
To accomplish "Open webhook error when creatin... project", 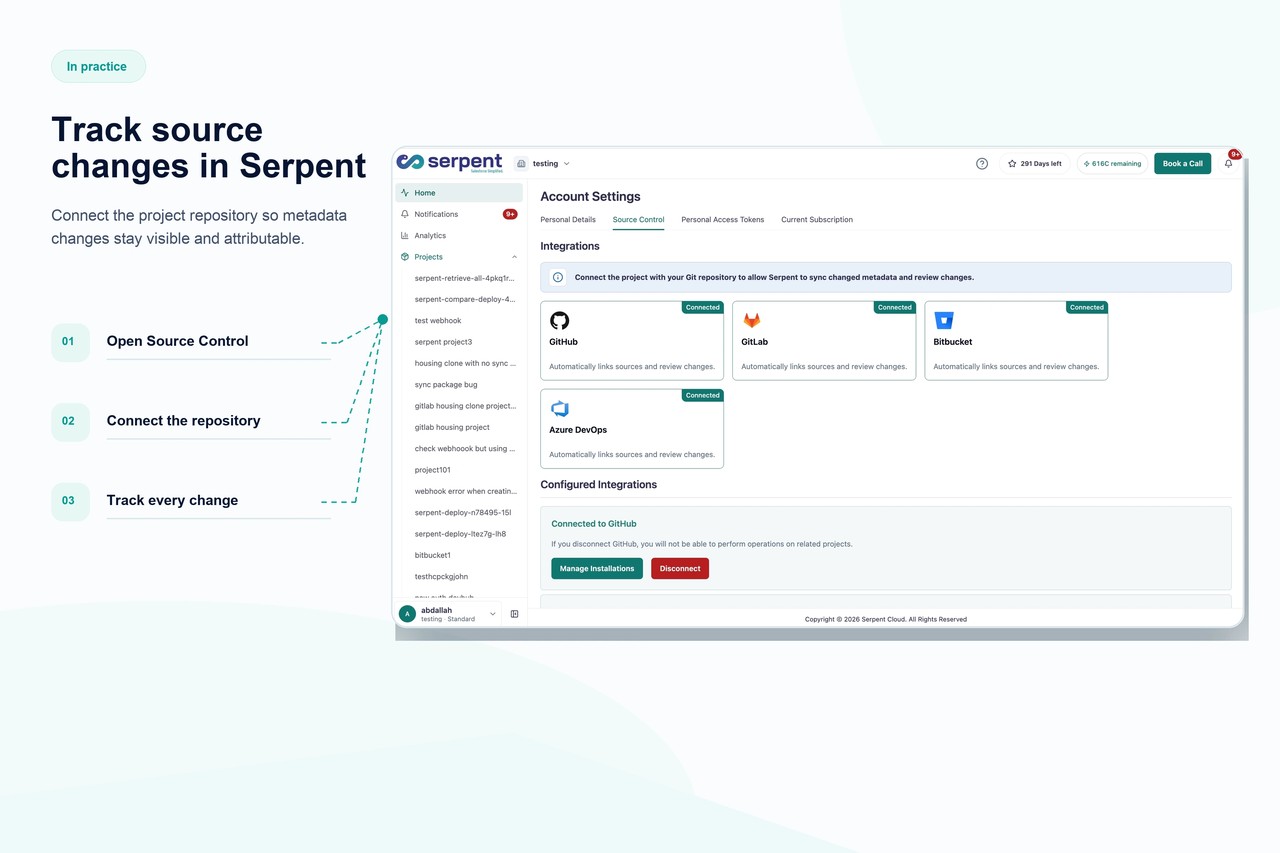I will [464, 491].
